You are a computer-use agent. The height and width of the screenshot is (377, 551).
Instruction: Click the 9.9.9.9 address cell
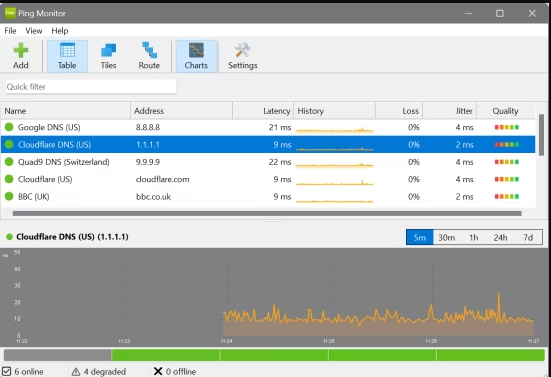[x=148, y=162]
